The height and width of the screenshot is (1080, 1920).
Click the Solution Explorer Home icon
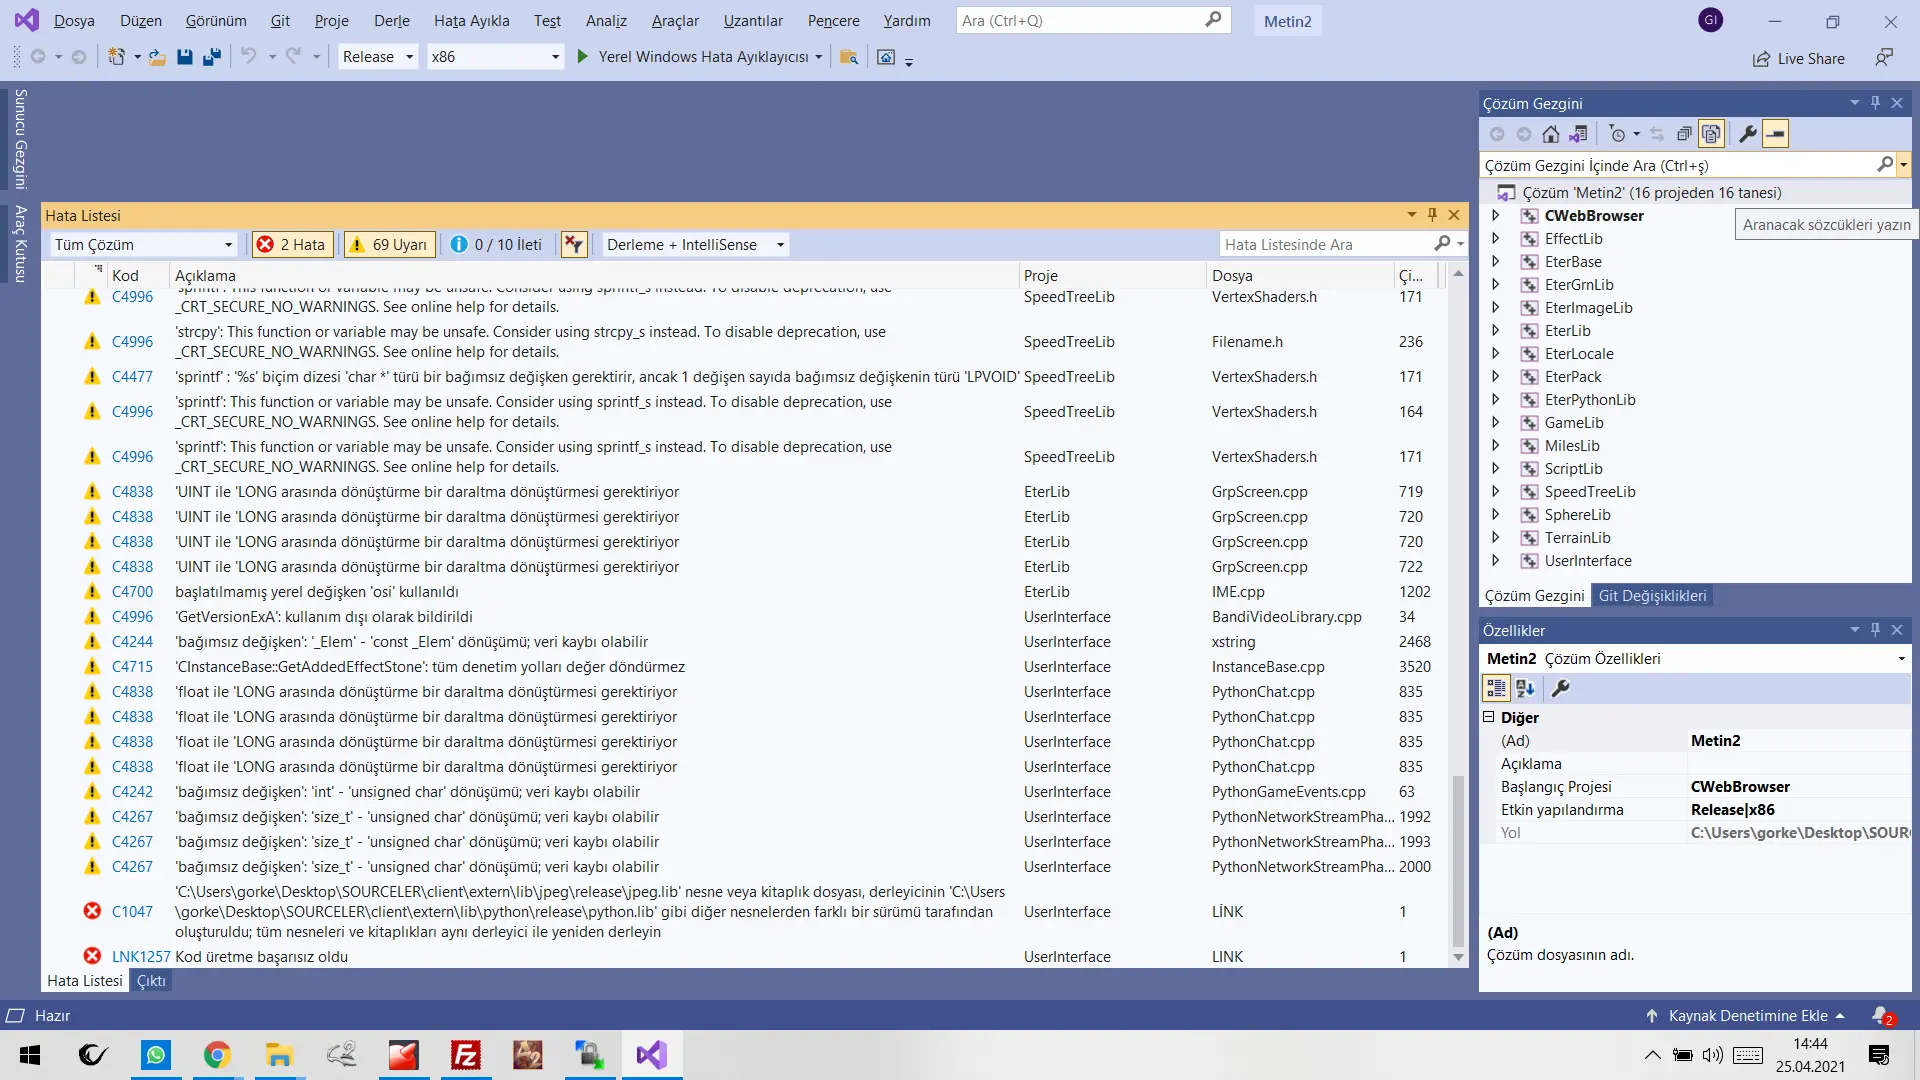1550,134
